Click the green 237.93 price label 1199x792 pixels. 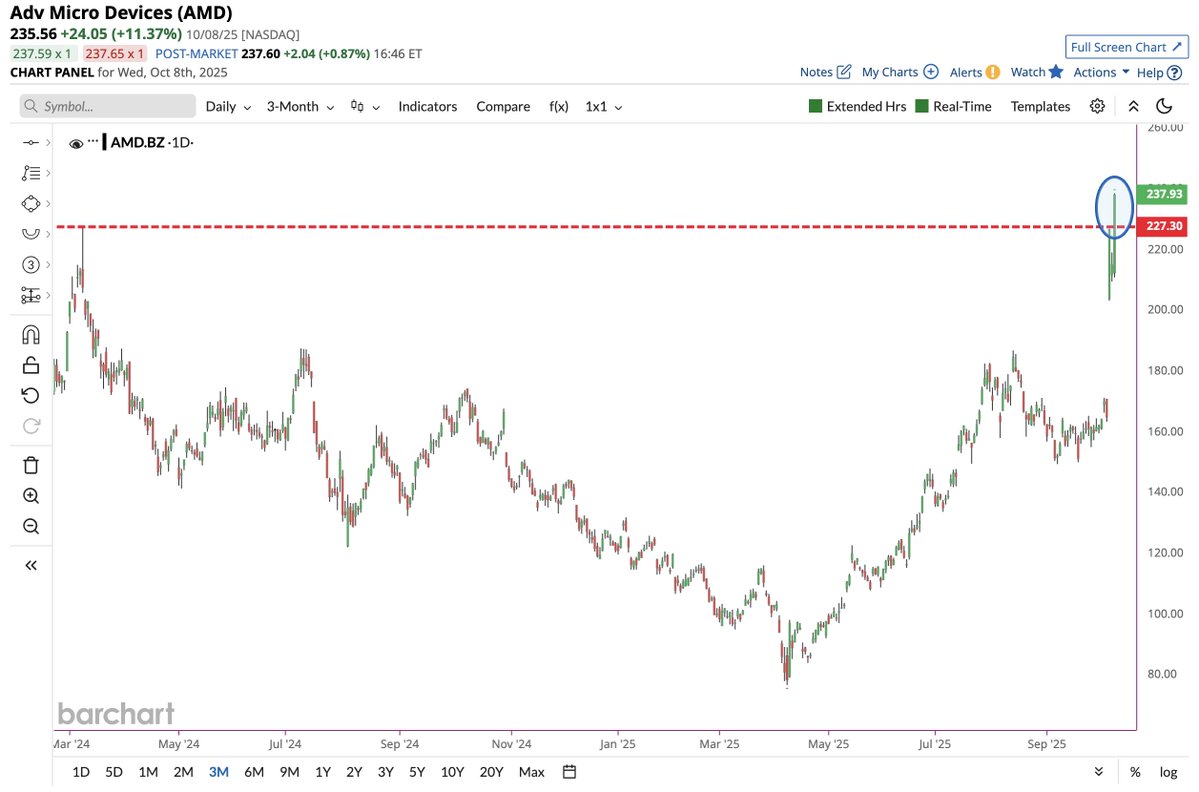coord(1162,194)
